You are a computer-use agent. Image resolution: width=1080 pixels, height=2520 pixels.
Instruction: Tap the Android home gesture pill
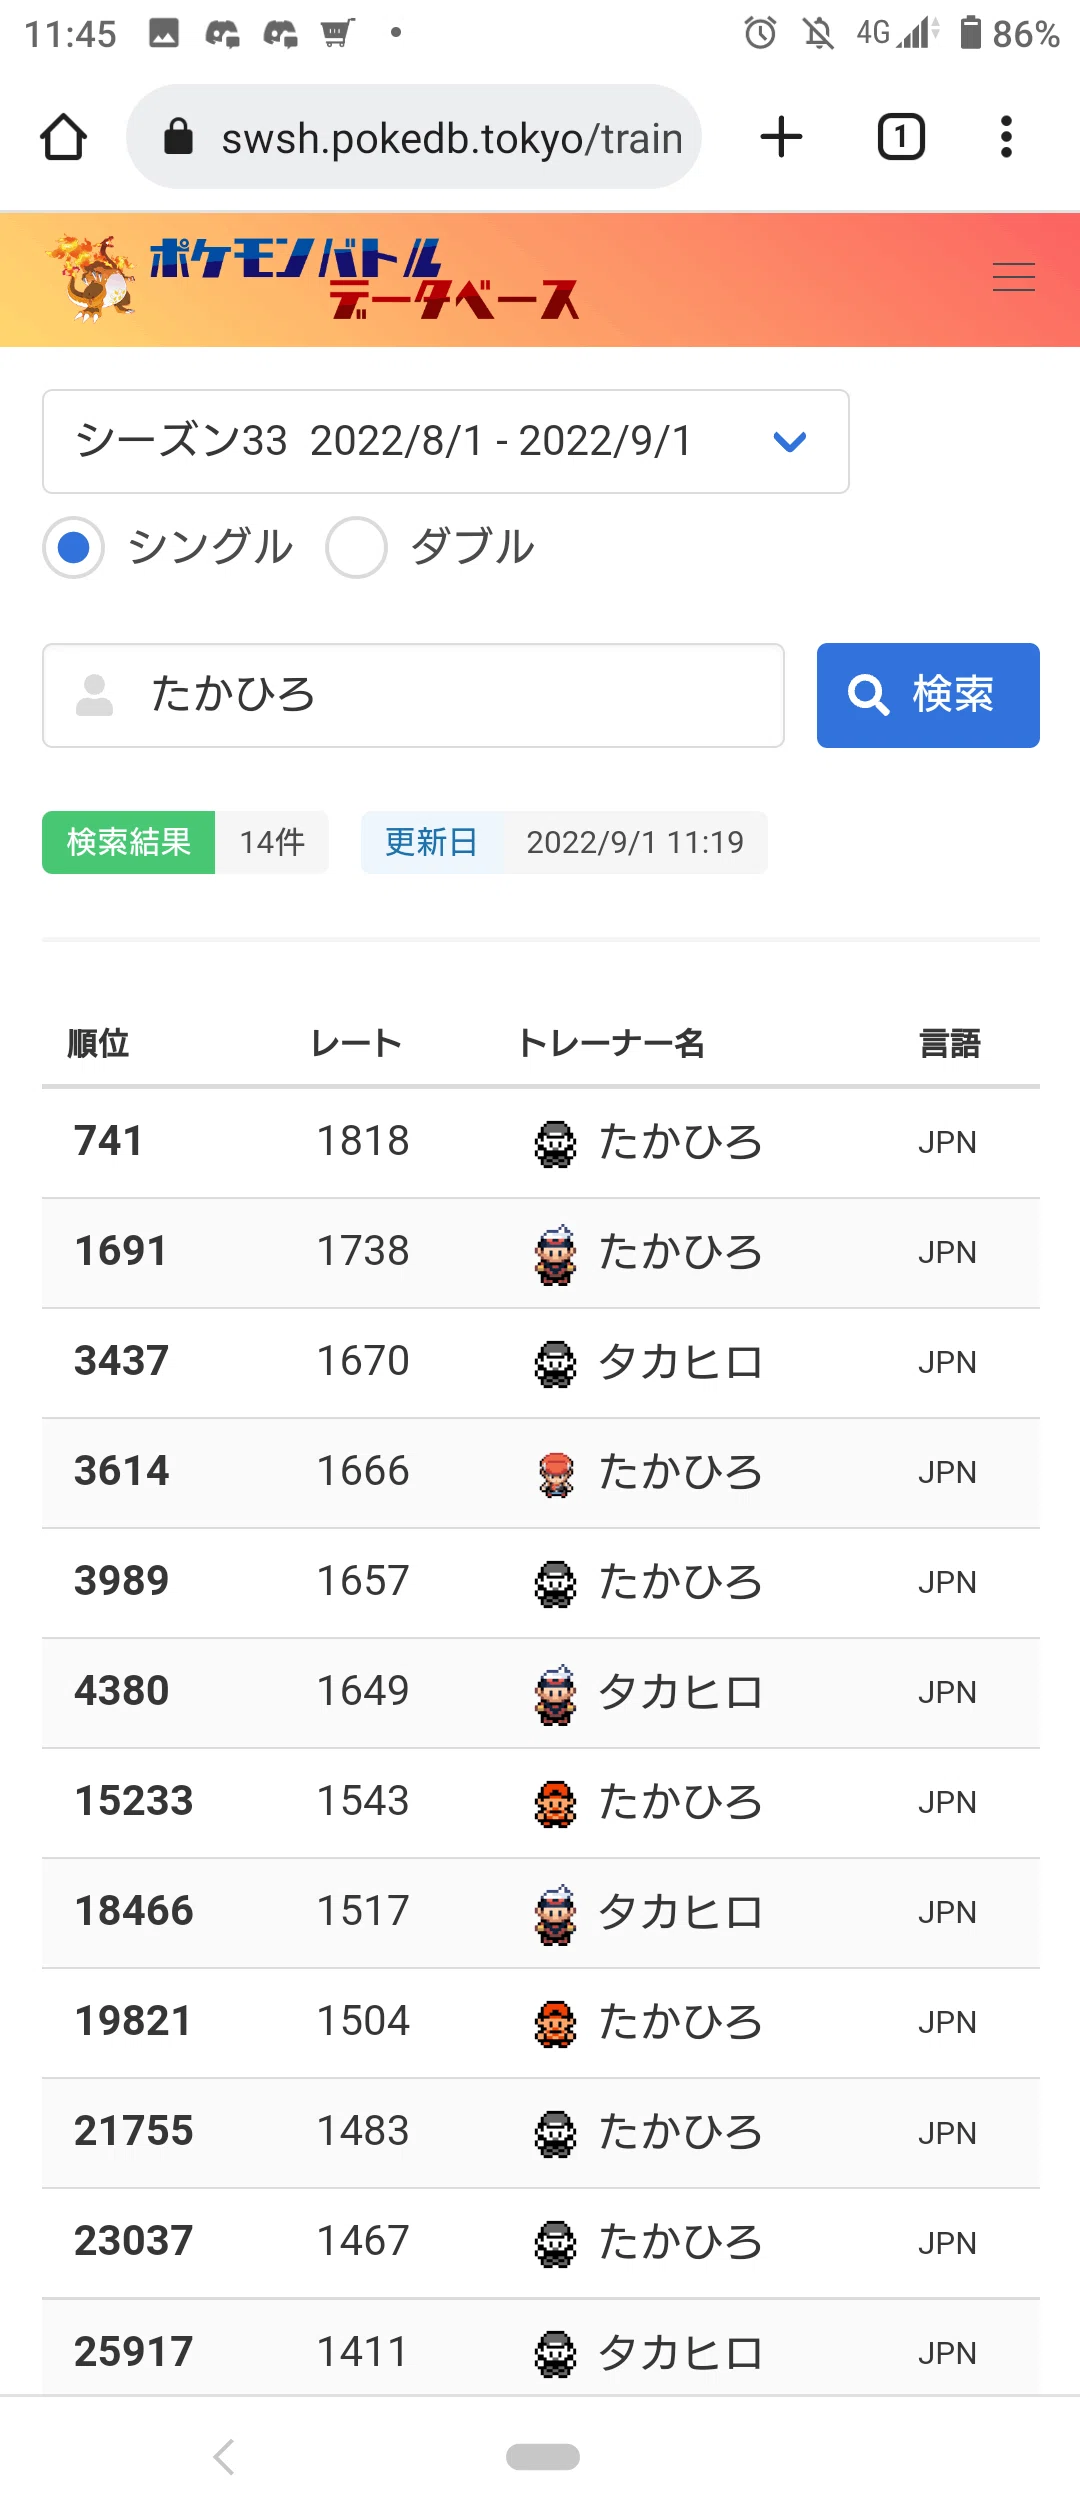click(x=543, y=2457)
